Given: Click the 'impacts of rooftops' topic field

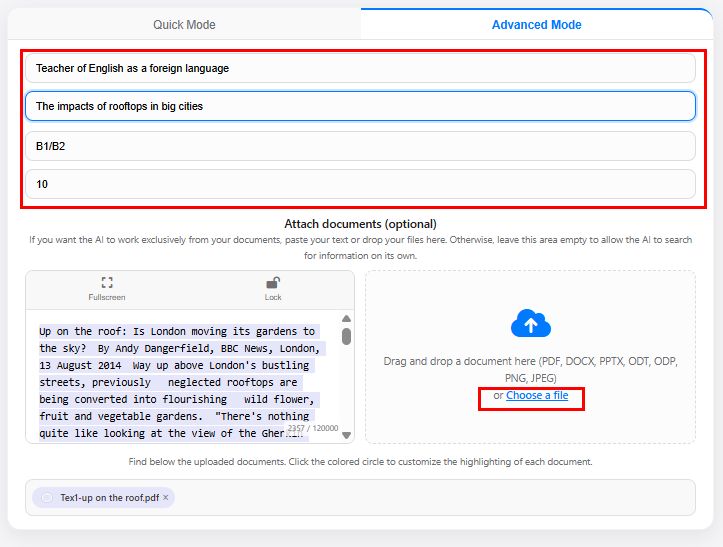Looking at the screenshot, I should (360, 106).
